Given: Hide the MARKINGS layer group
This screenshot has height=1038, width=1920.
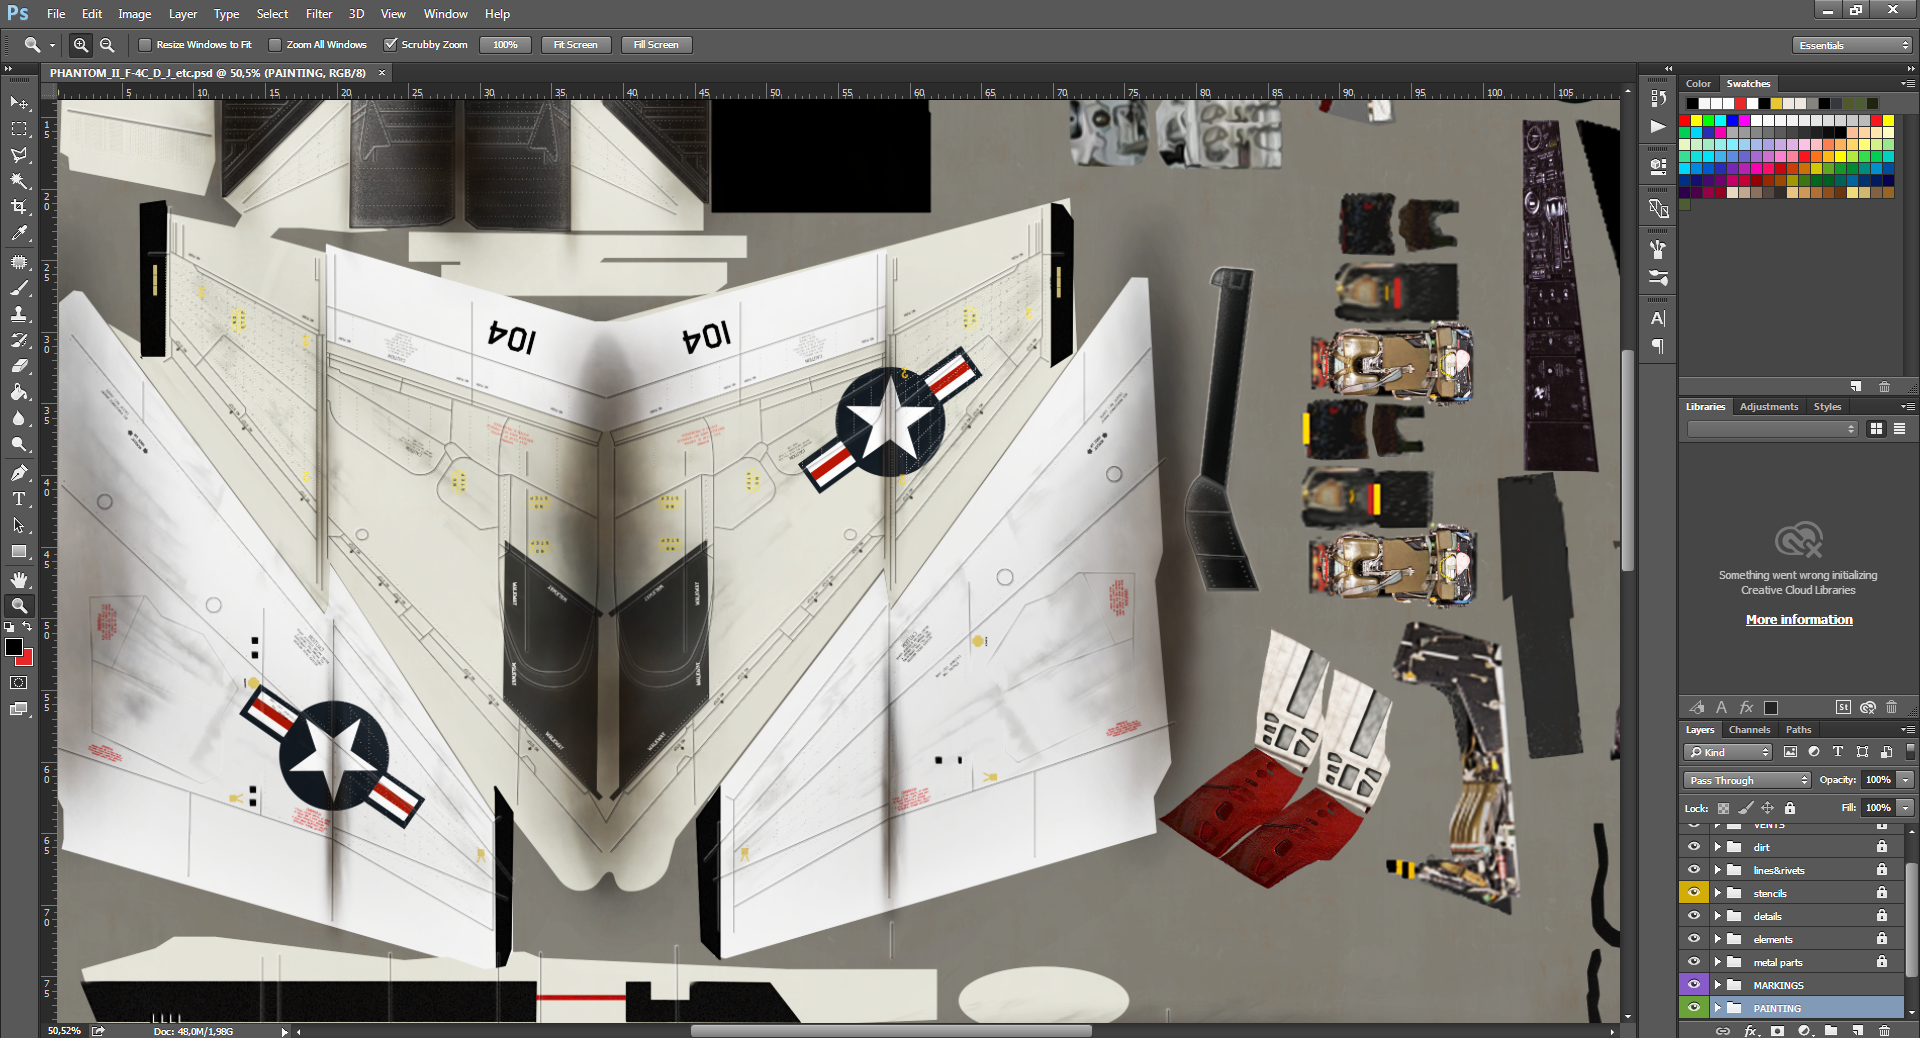Looking at the screenshot, I should tap(1694, 985).
